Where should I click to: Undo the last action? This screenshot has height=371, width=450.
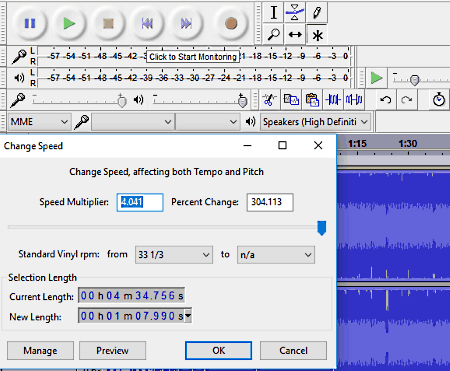pos(386,99)
